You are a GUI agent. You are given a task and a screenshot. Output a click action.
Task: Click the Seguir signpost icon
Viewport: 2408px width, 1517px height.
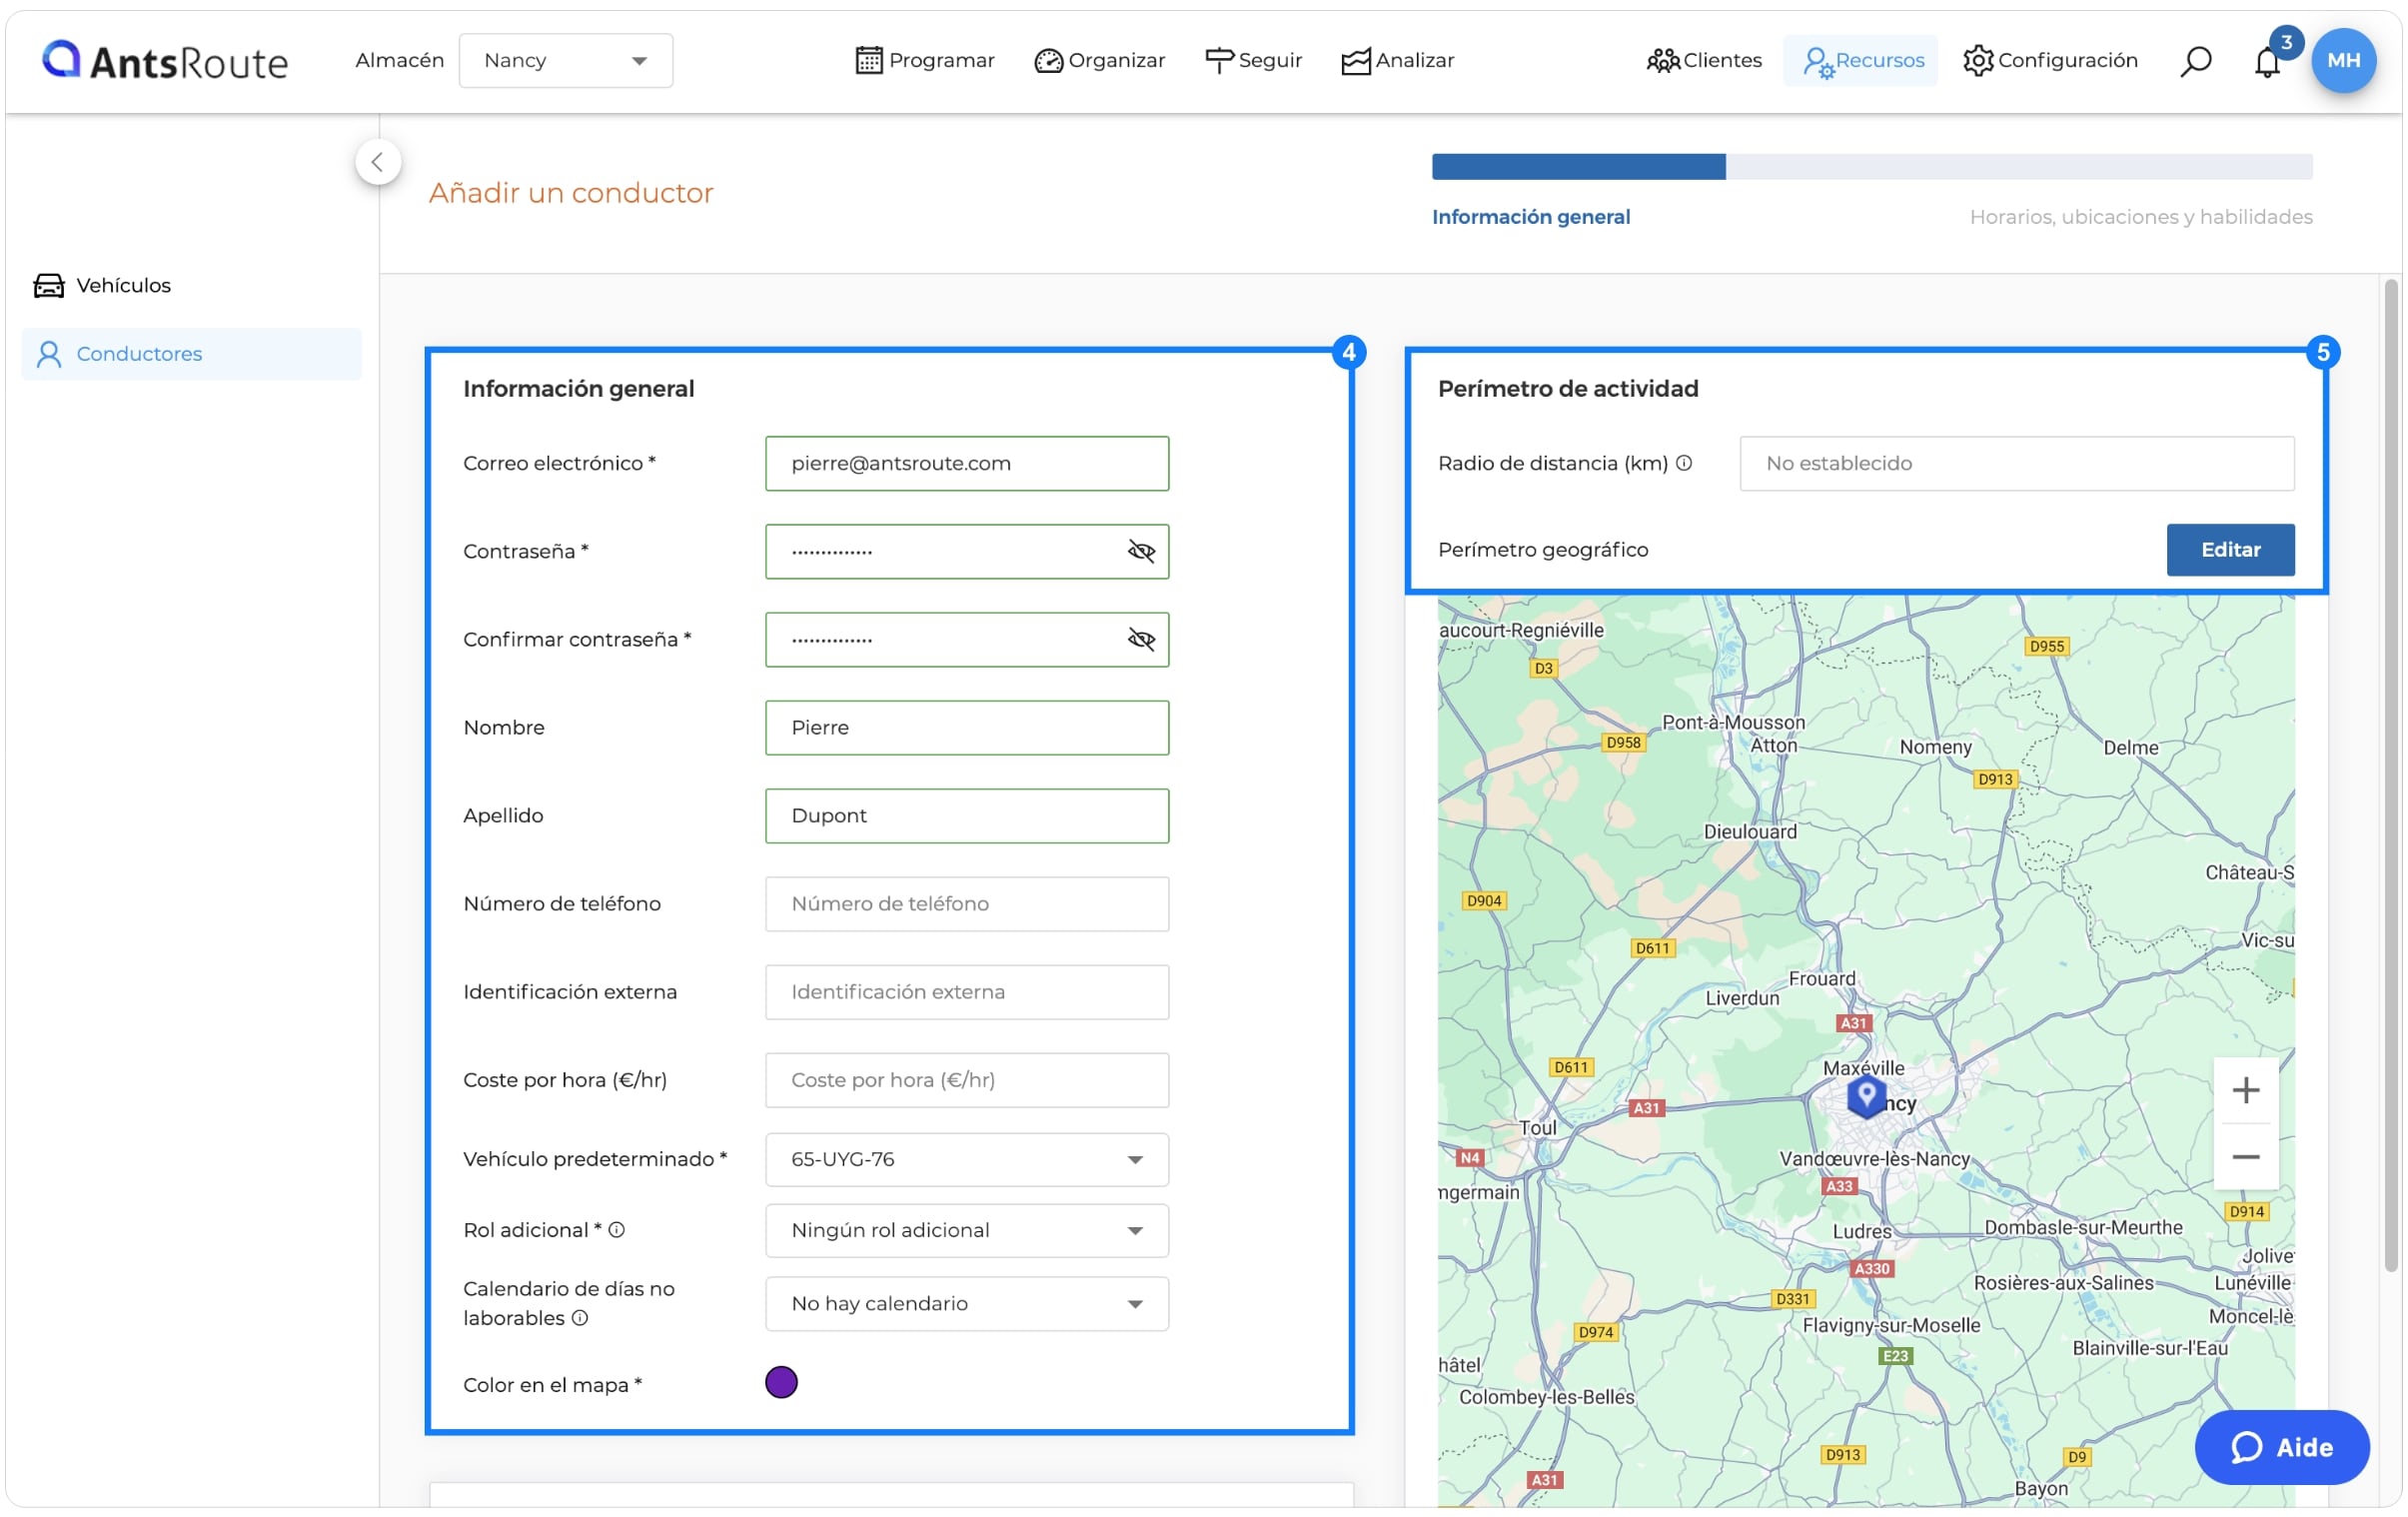(1219, 61)
